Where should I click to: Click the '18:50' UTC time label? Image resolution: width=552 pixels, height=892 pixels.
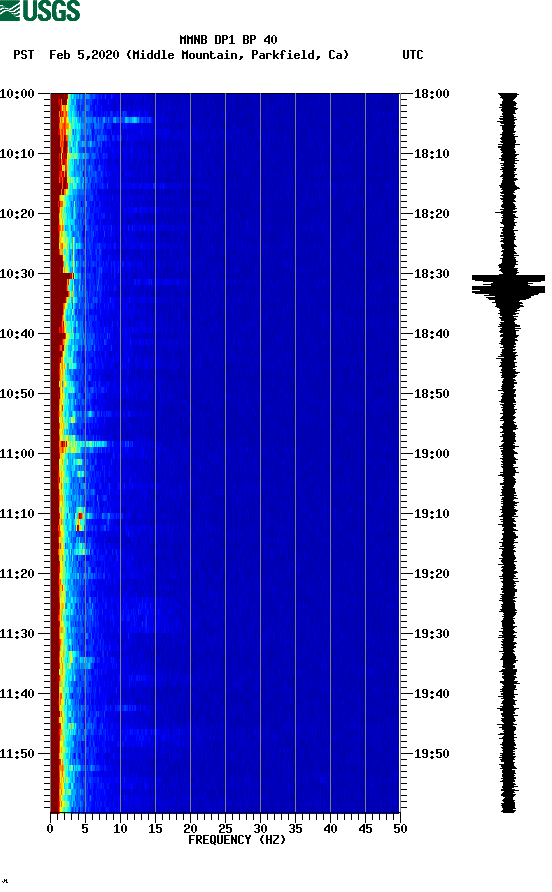pyautogui.click(x=431, y=394)
